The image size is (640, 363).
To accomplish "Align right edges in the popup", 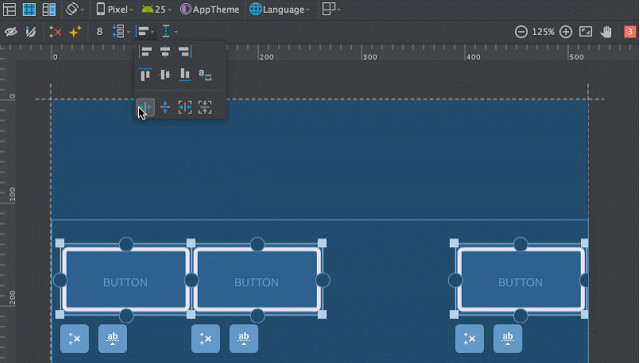I will point(184,51).
